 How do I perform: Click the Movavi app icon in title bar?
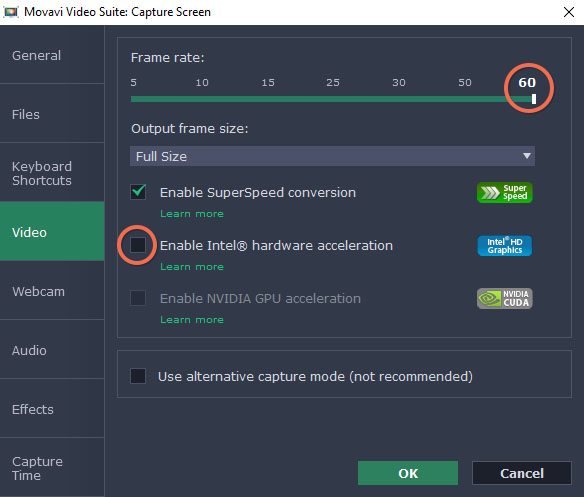point(11,12)
